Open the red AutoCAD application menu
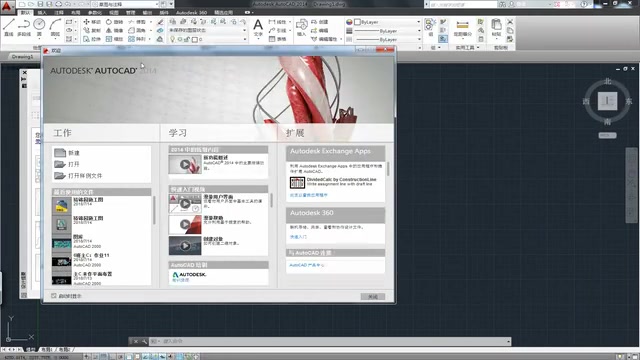640x360 pixels. coord(7,7)
